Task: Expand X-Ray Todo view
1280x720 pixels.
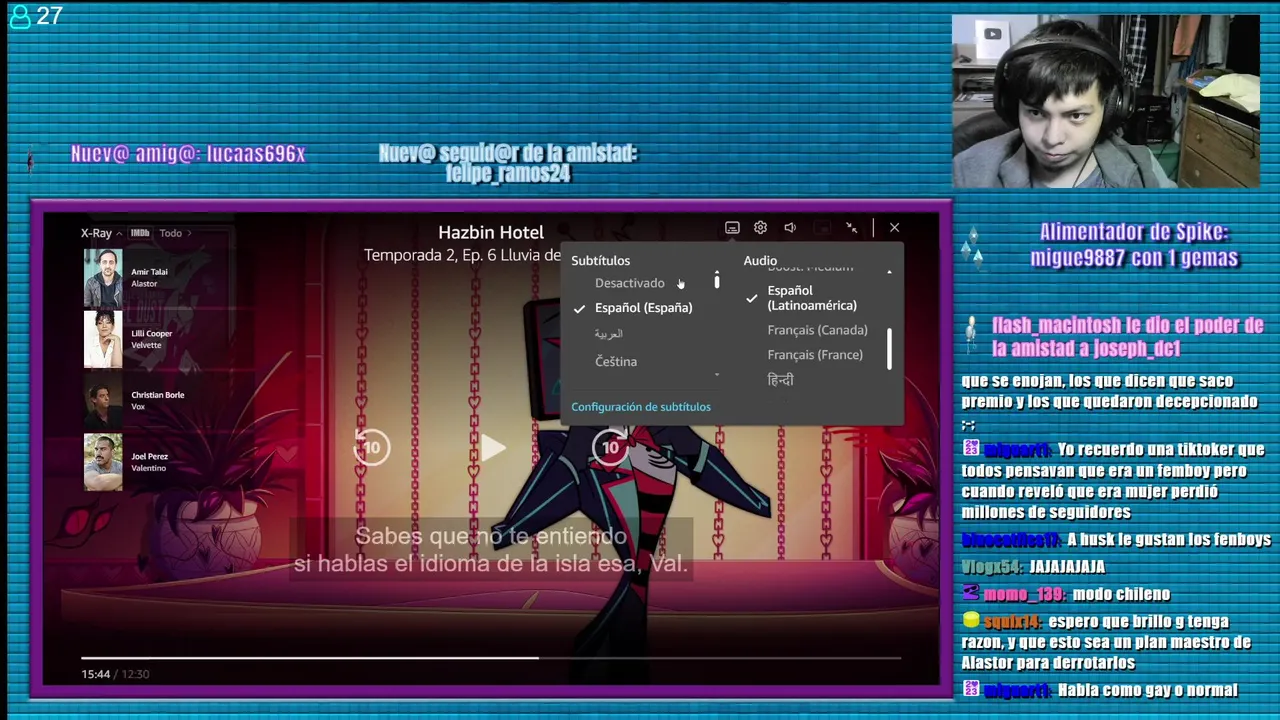Action: (x=175, y=233)
